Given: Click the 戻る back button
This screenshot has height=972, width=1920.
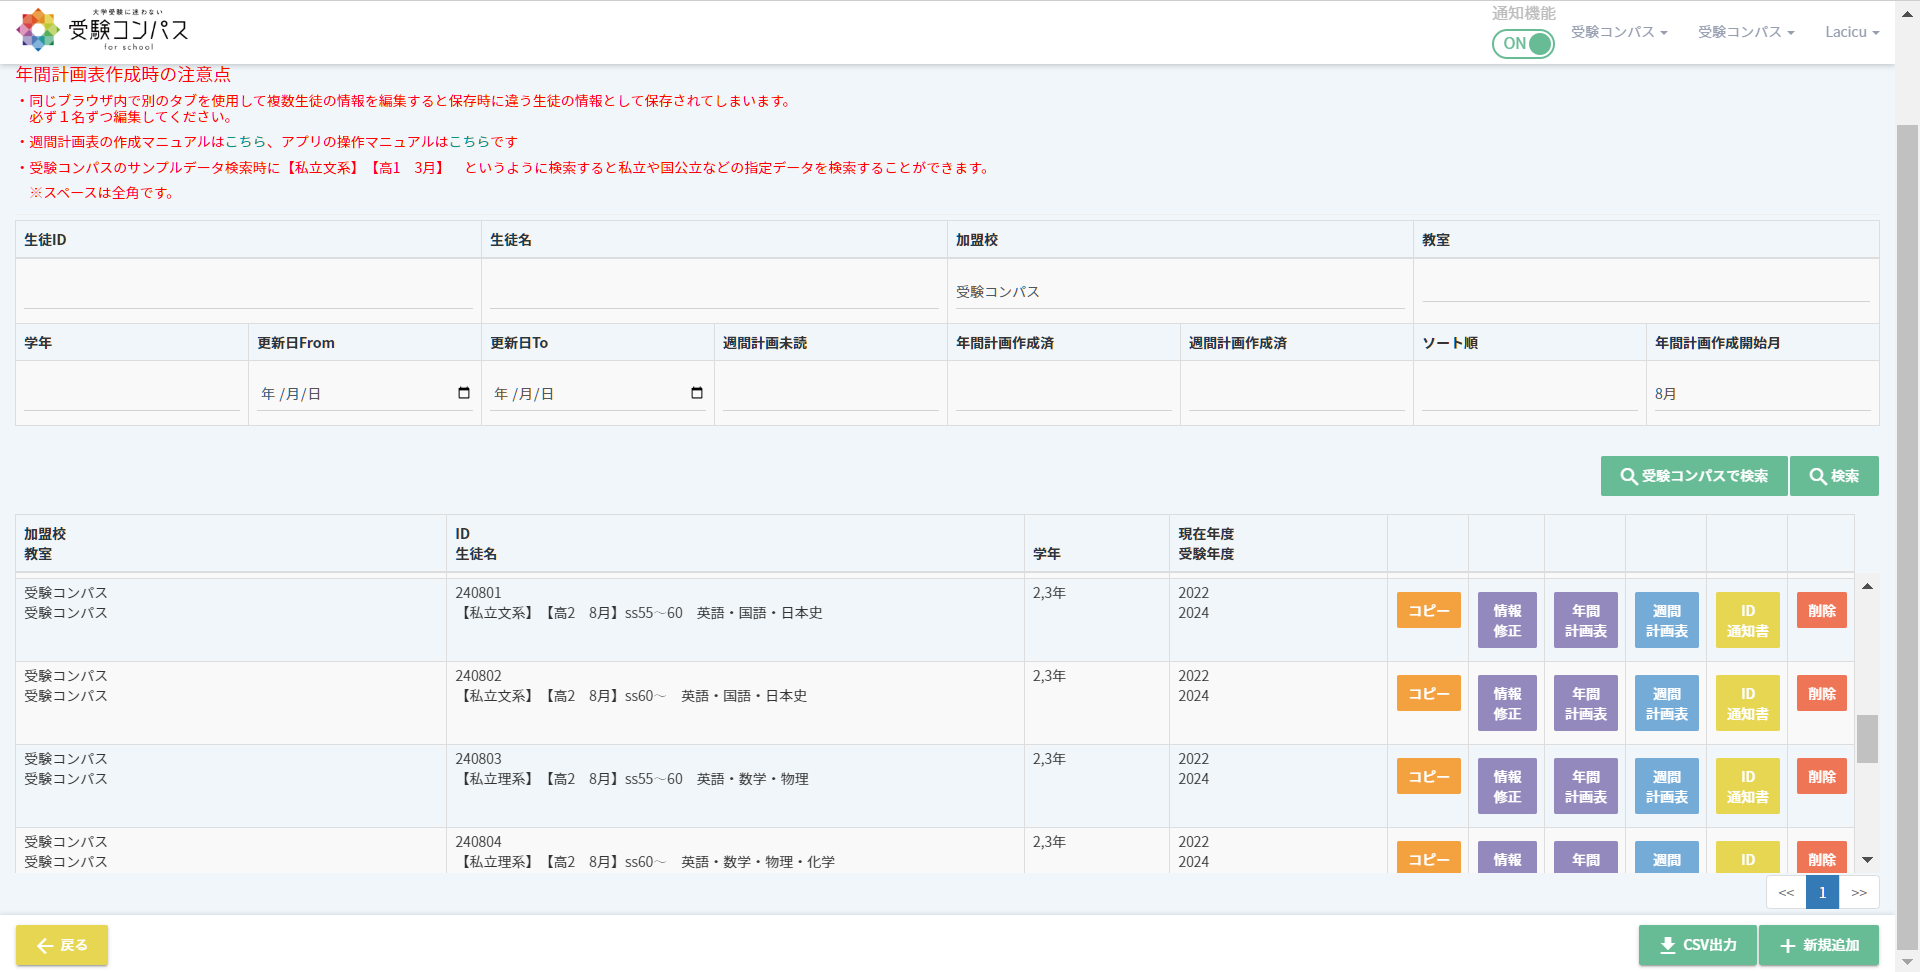Looking at the screenshot, I should pos(62,945).
